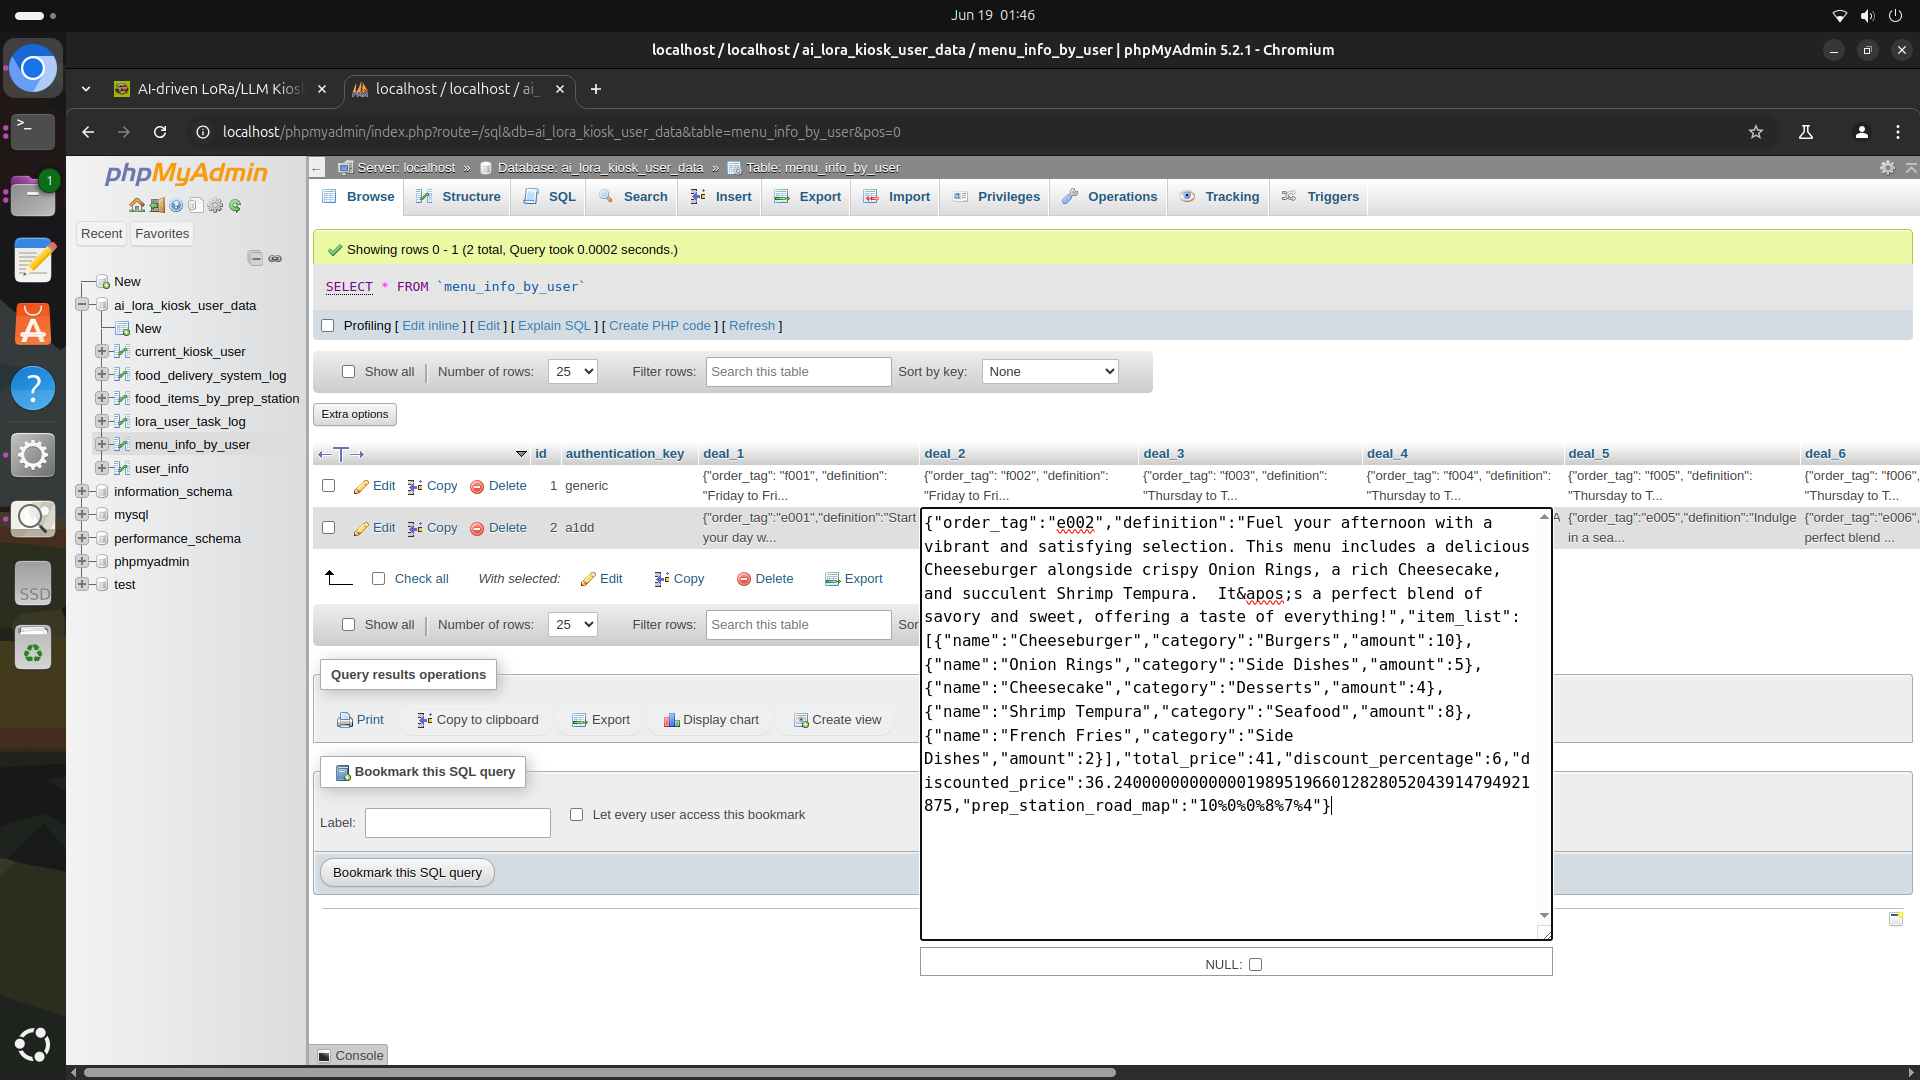1920x1080 pixels.
Task: Open the Operations tab
Action: (1109, 197)
